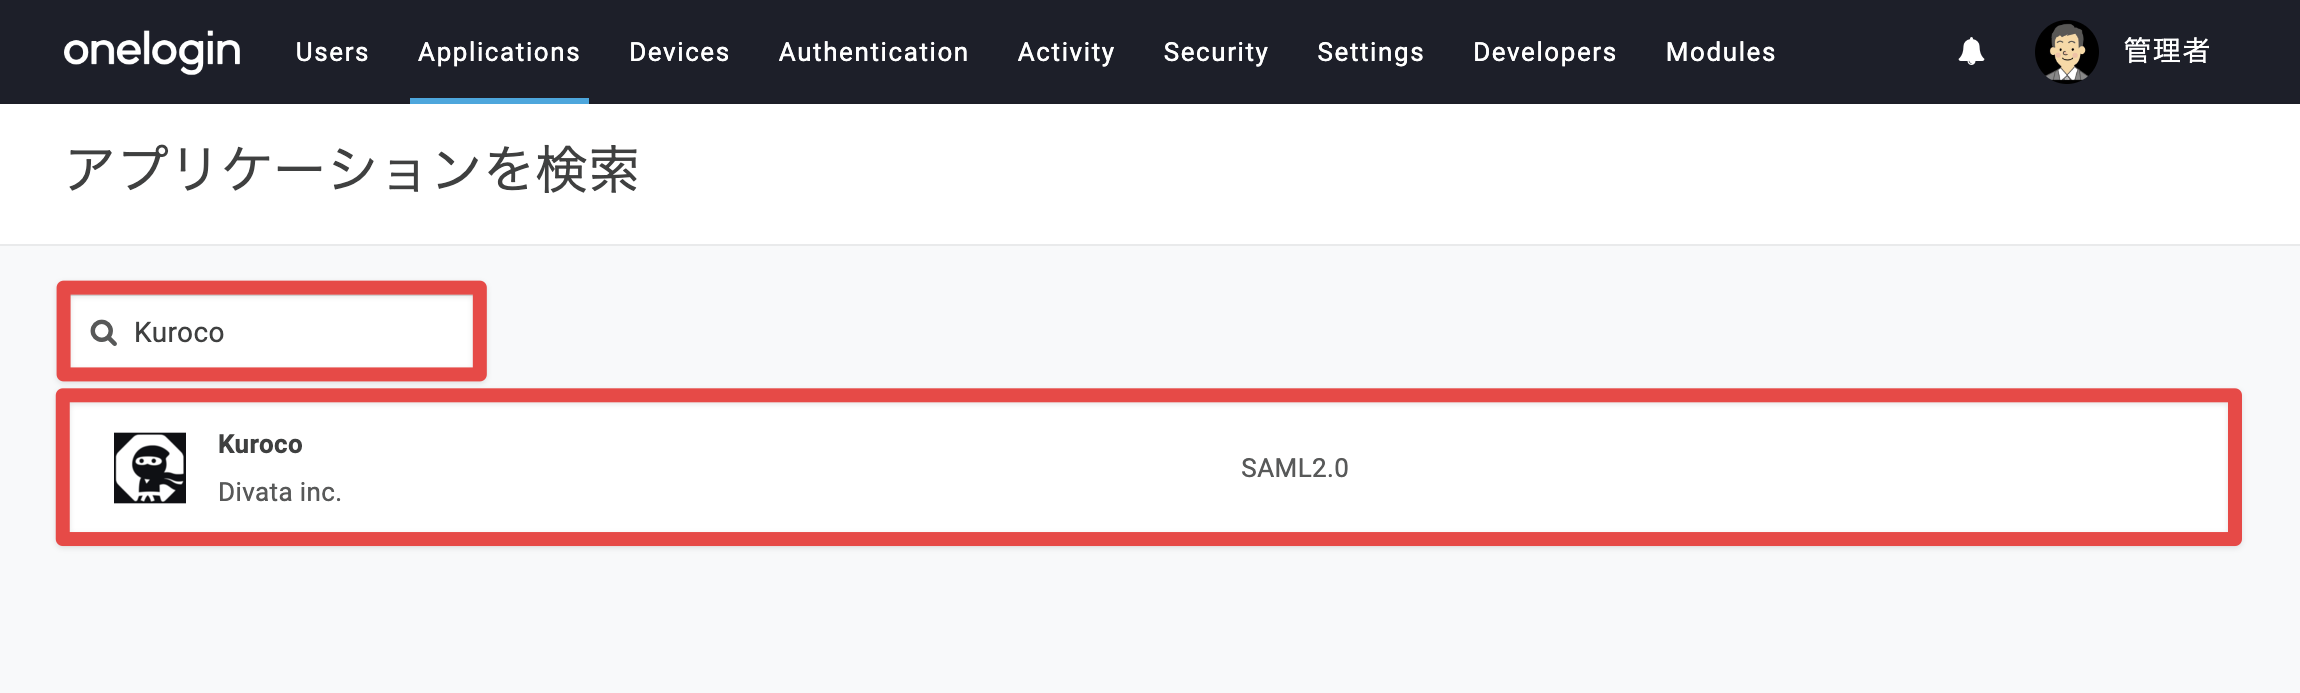Click the Divata inc. vendor text

click(280, 492)
